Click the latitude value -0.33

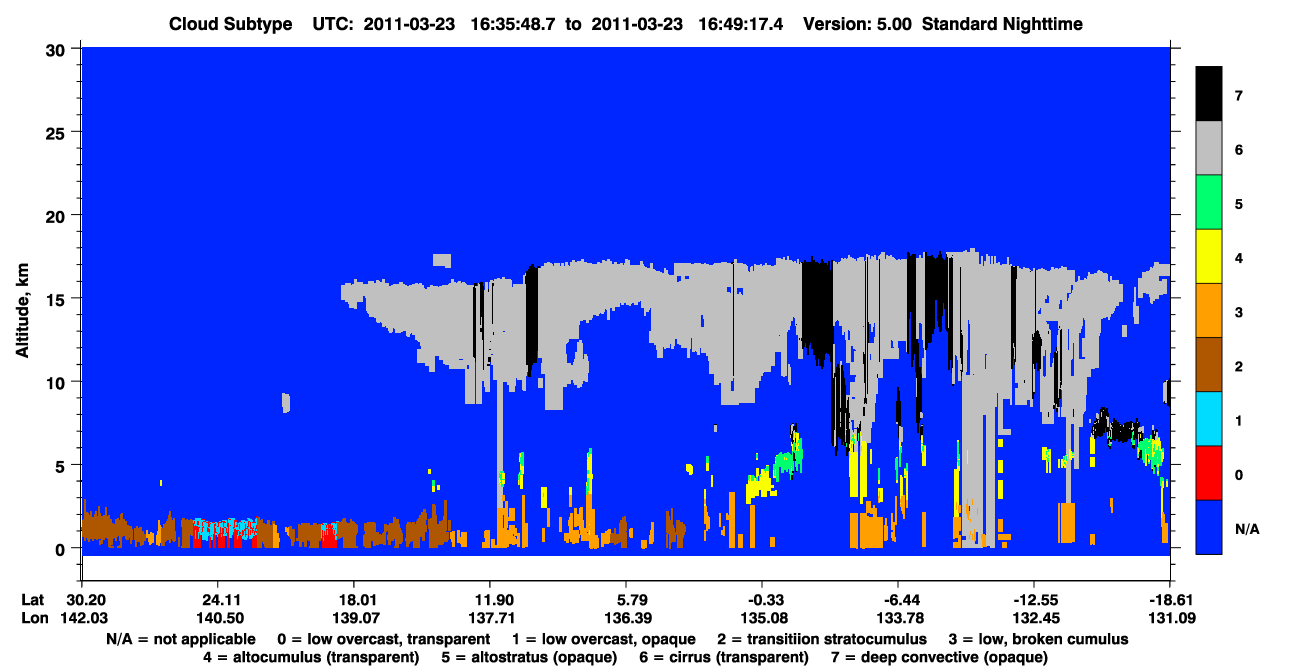[x=761, y=600]
